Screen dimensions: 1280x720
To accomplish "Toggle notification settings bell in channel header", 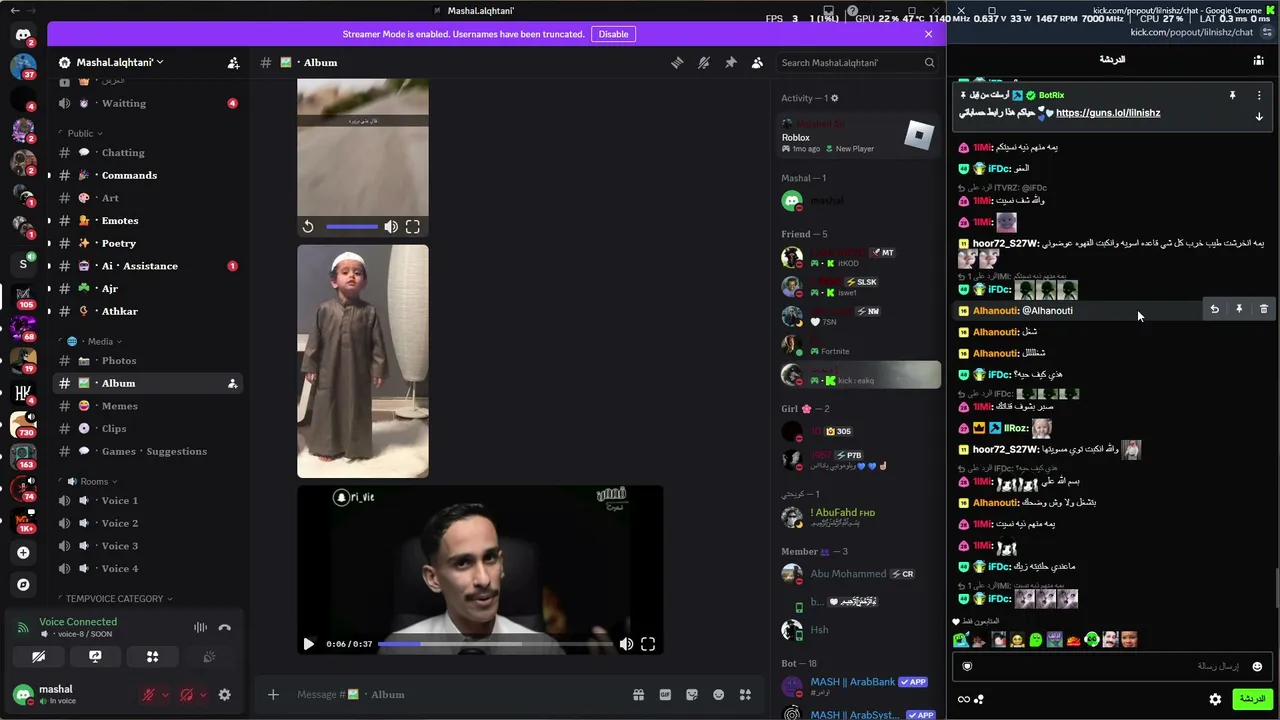I will click(x=704, y=62).
